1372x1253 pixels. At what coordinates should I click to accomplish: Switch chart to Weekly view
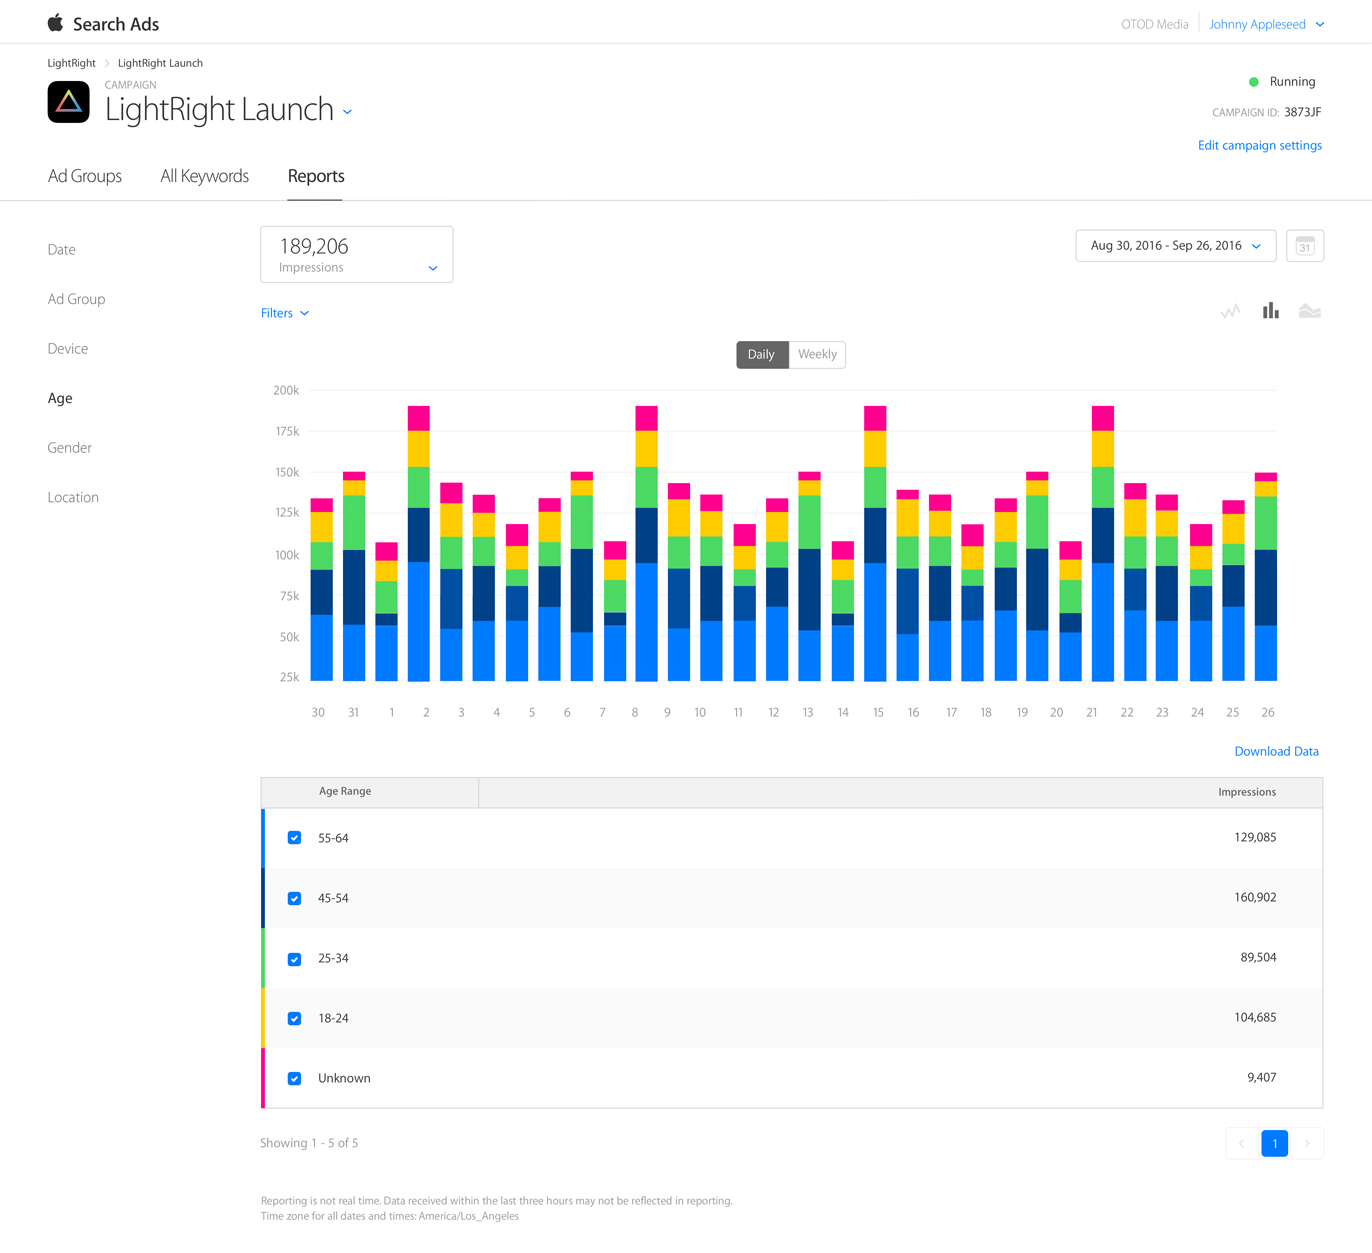817,355
